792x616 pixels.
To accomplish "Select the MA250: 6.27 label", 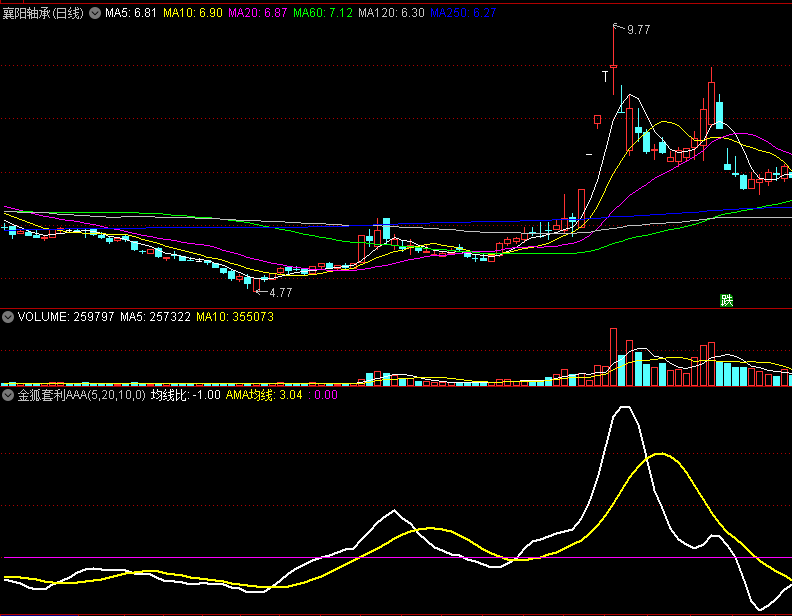I will tap(463, 13).
